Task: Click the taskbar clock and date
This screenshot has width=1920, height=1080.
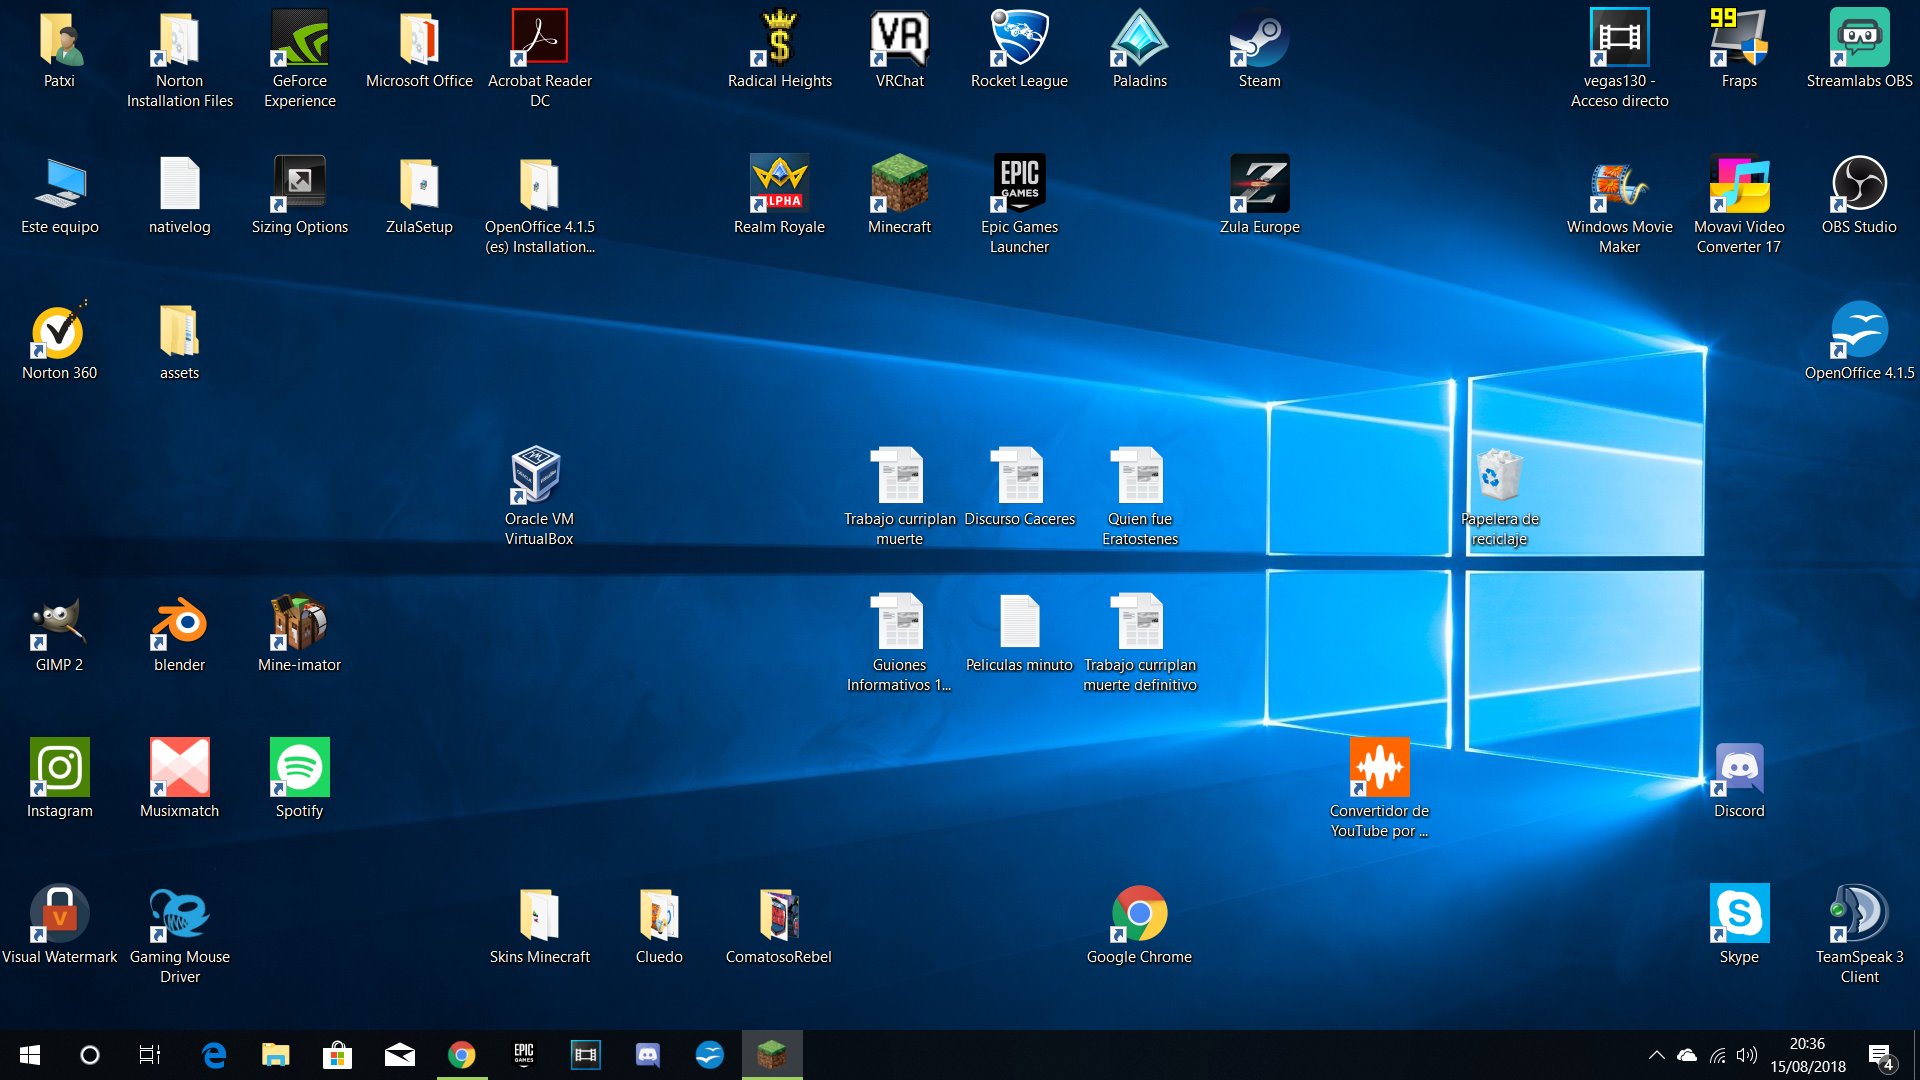Action: pos(1807,1055)
